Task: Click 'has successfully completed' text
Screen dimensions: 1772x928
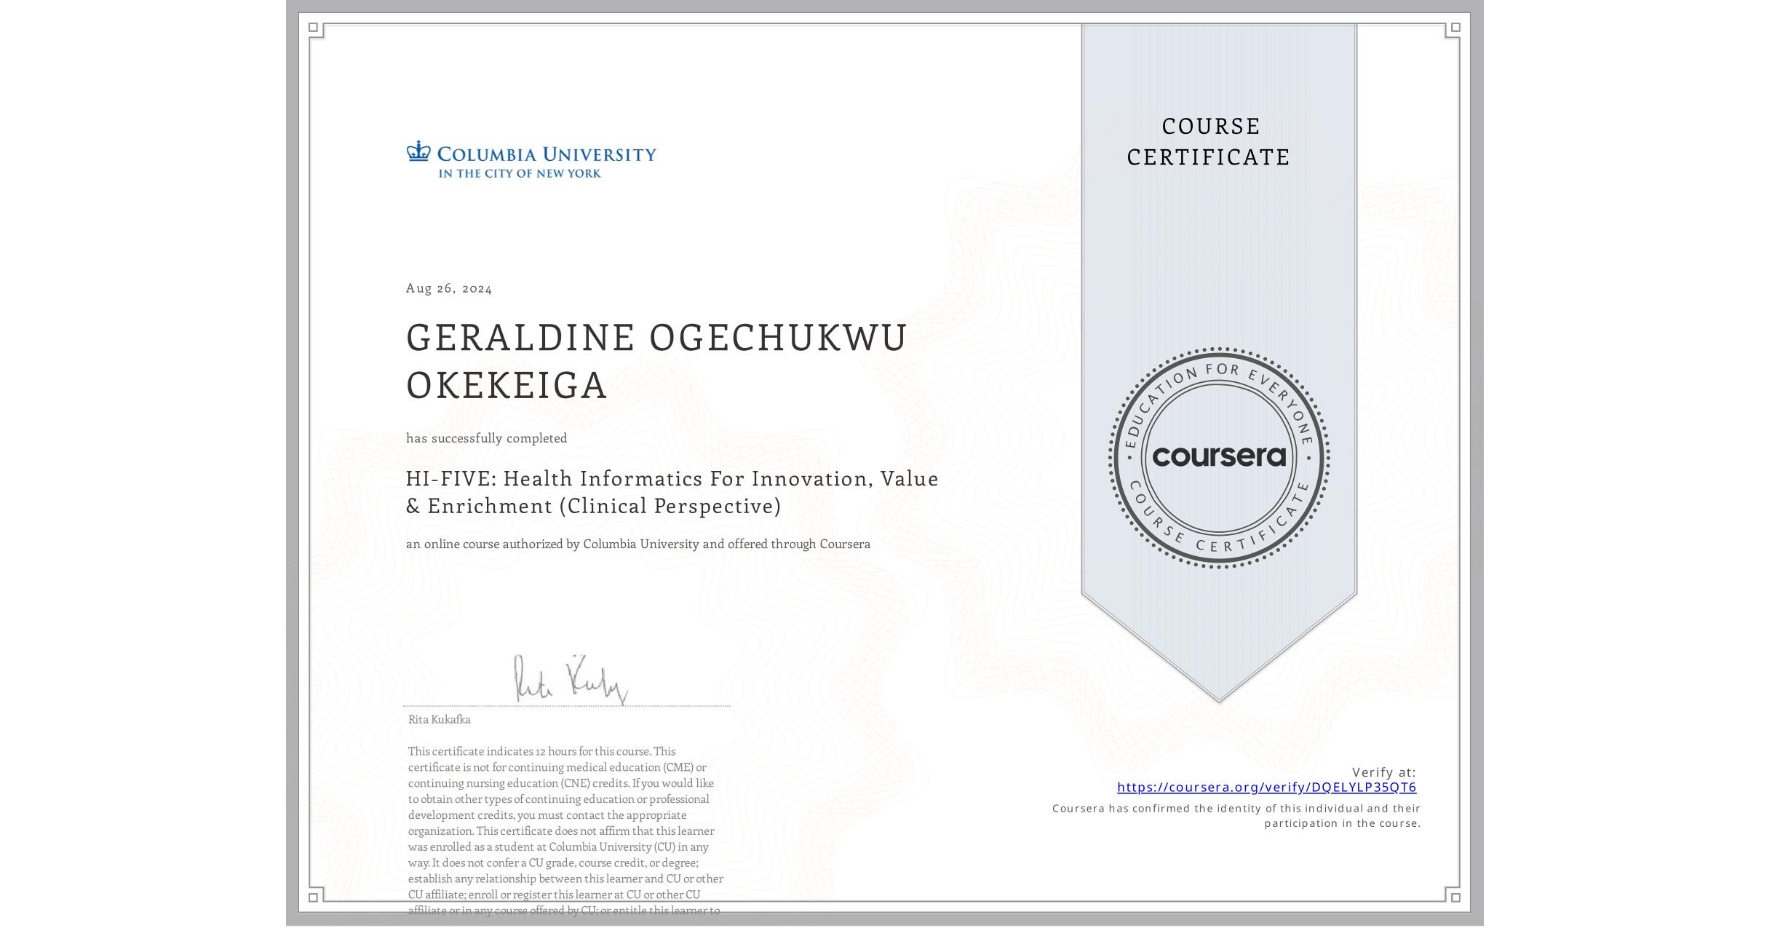Action: coord(486,438)
